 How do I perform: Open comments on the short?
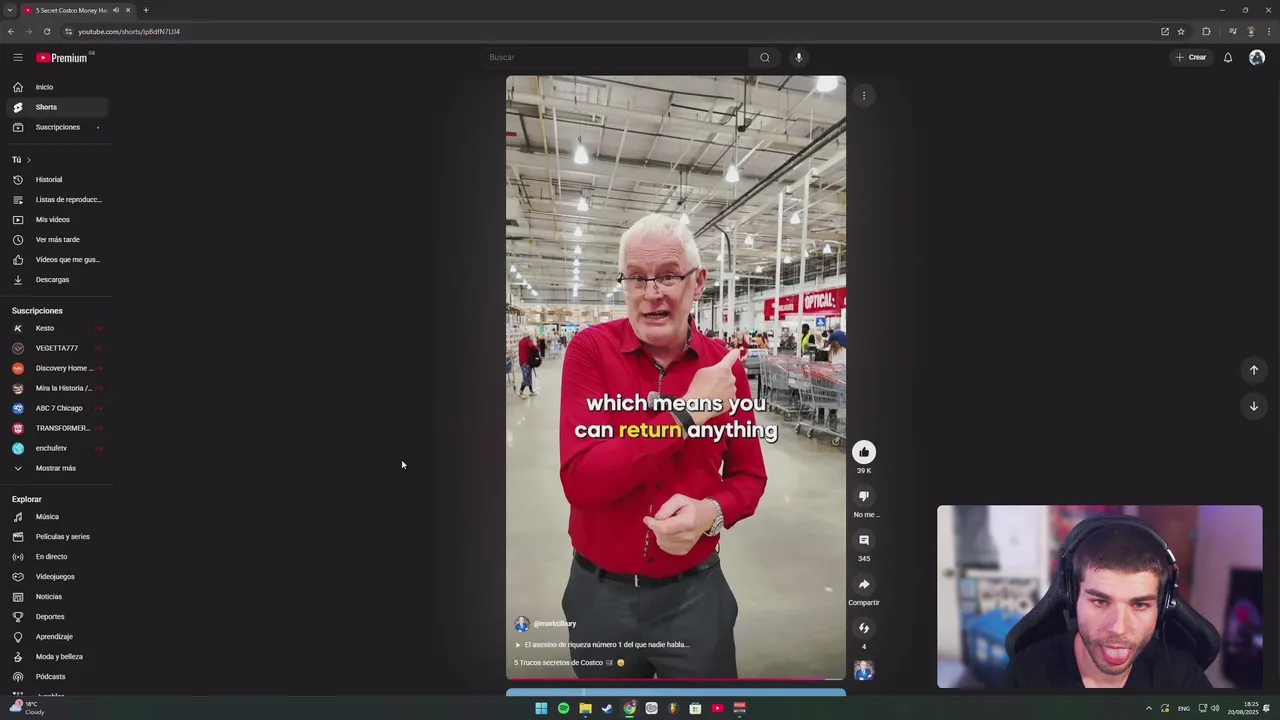point(864,540)
